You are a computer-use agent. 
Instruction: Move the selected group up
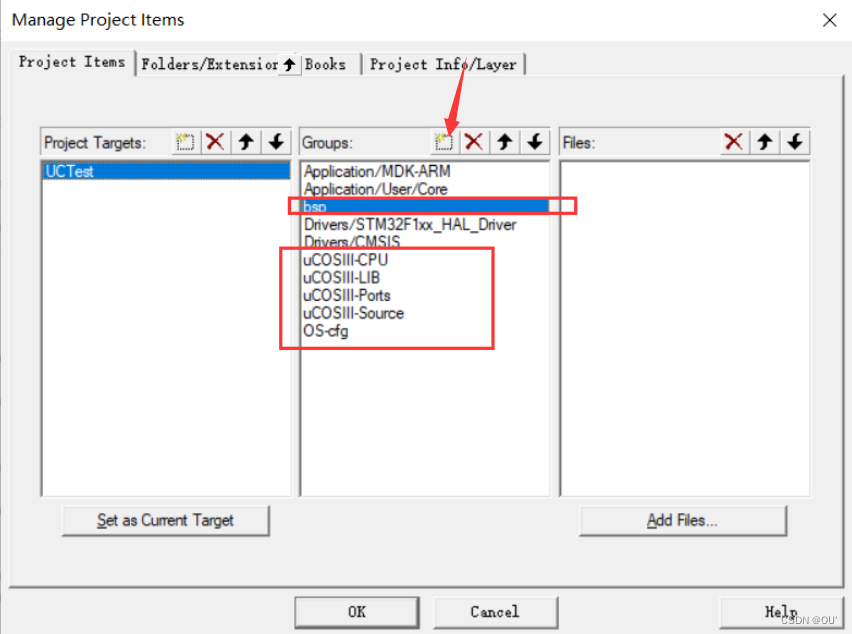tap(505, 142)
